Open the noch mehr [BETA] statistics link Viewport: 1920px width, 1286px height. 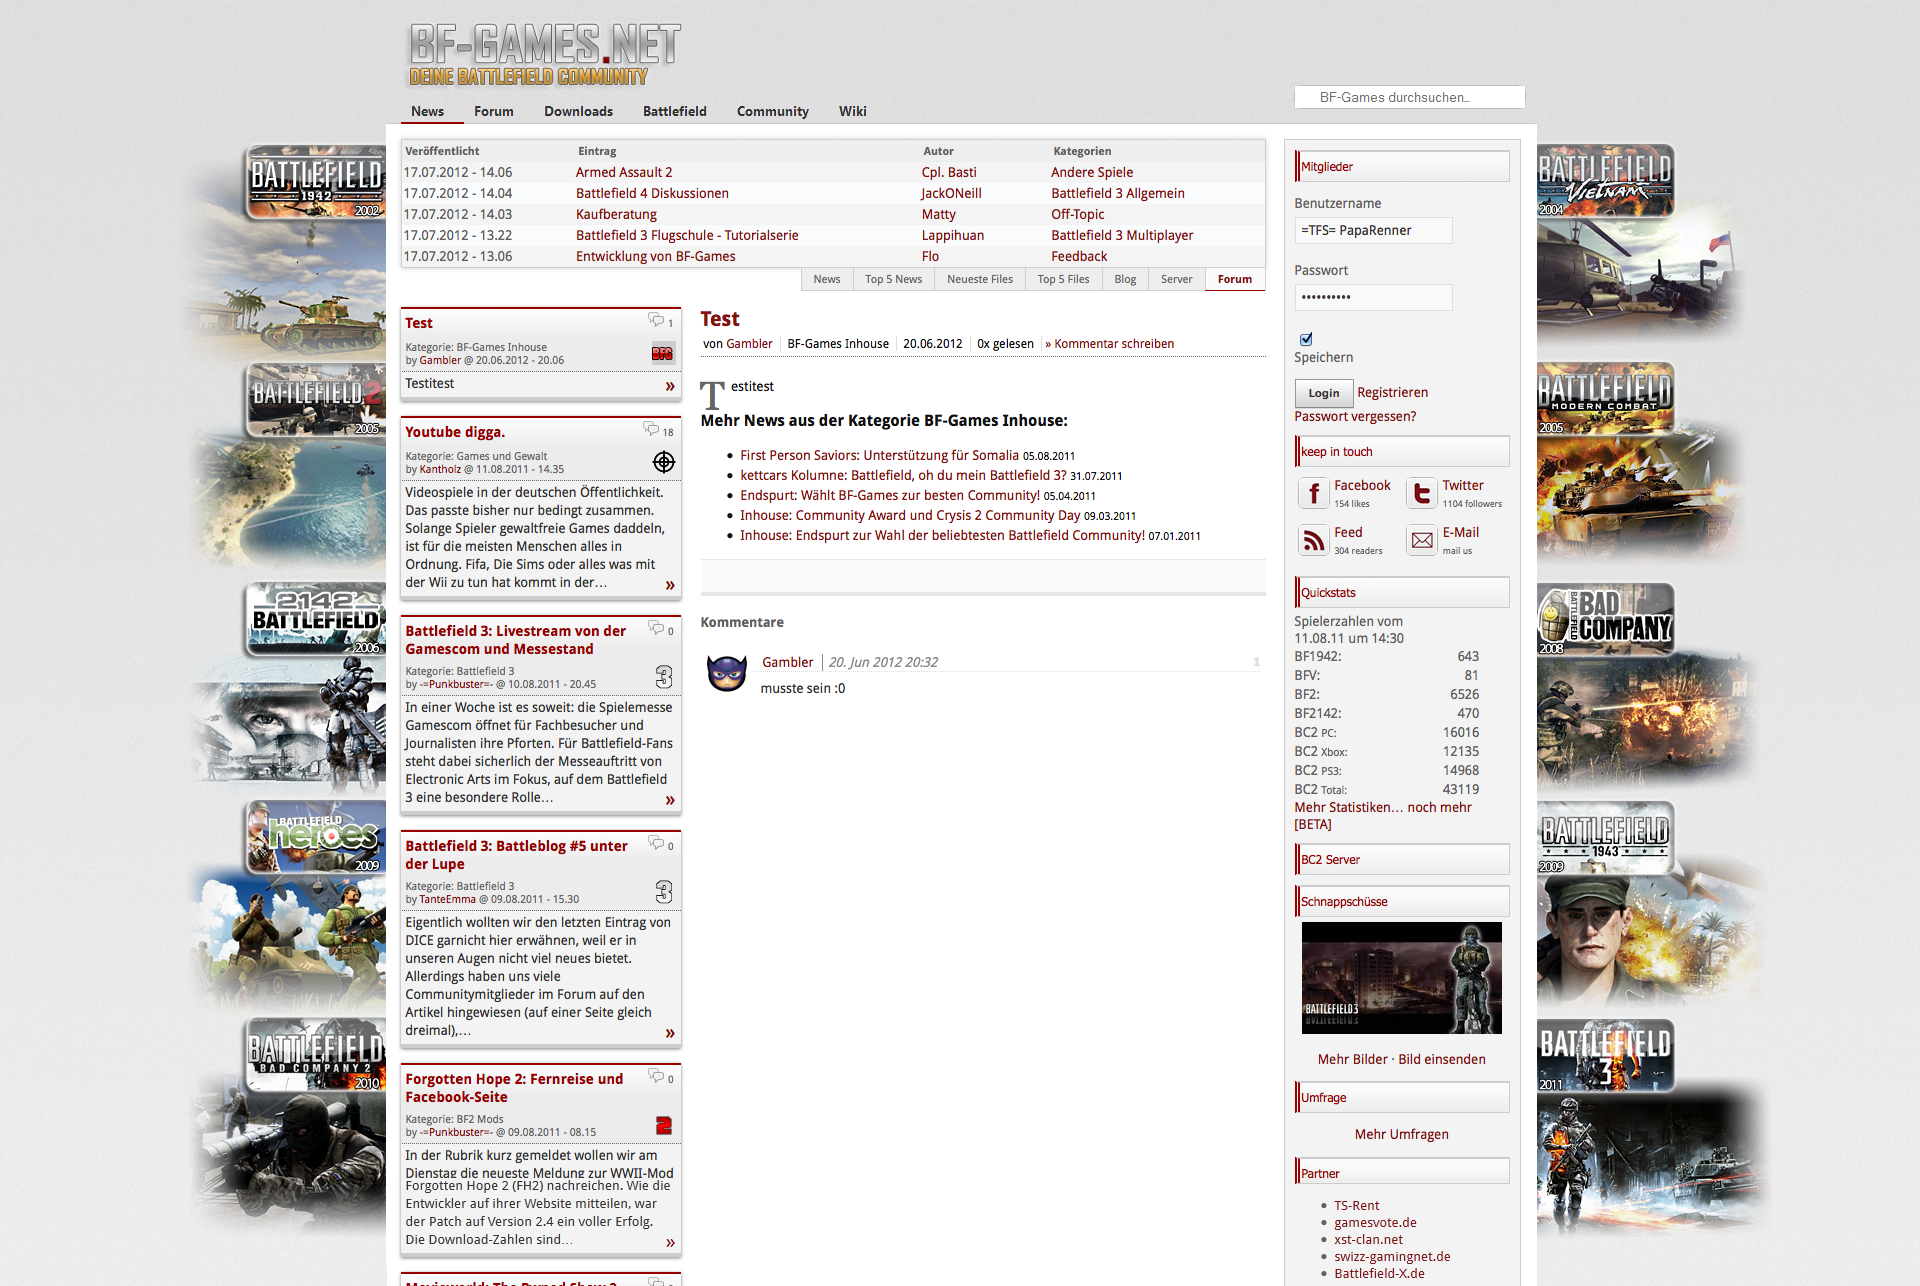1383,816
